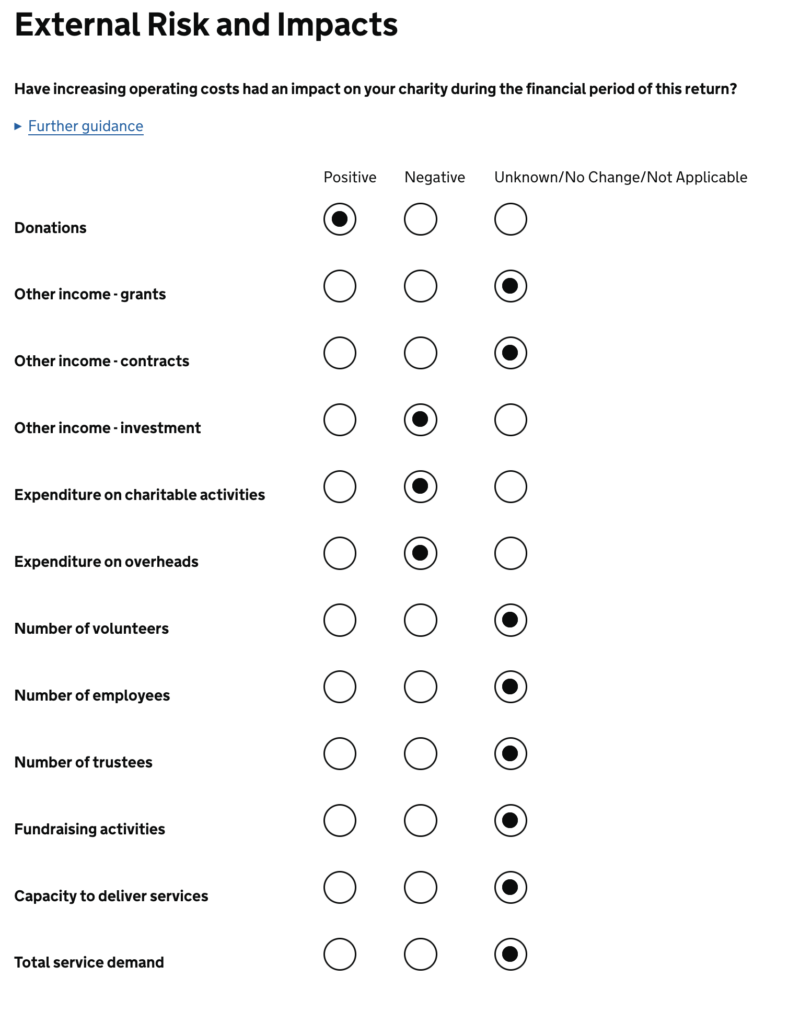This screenshot has height=1024, width=811.
Task: Select Positive for Total service demand
Action: (x=340, y=954)
